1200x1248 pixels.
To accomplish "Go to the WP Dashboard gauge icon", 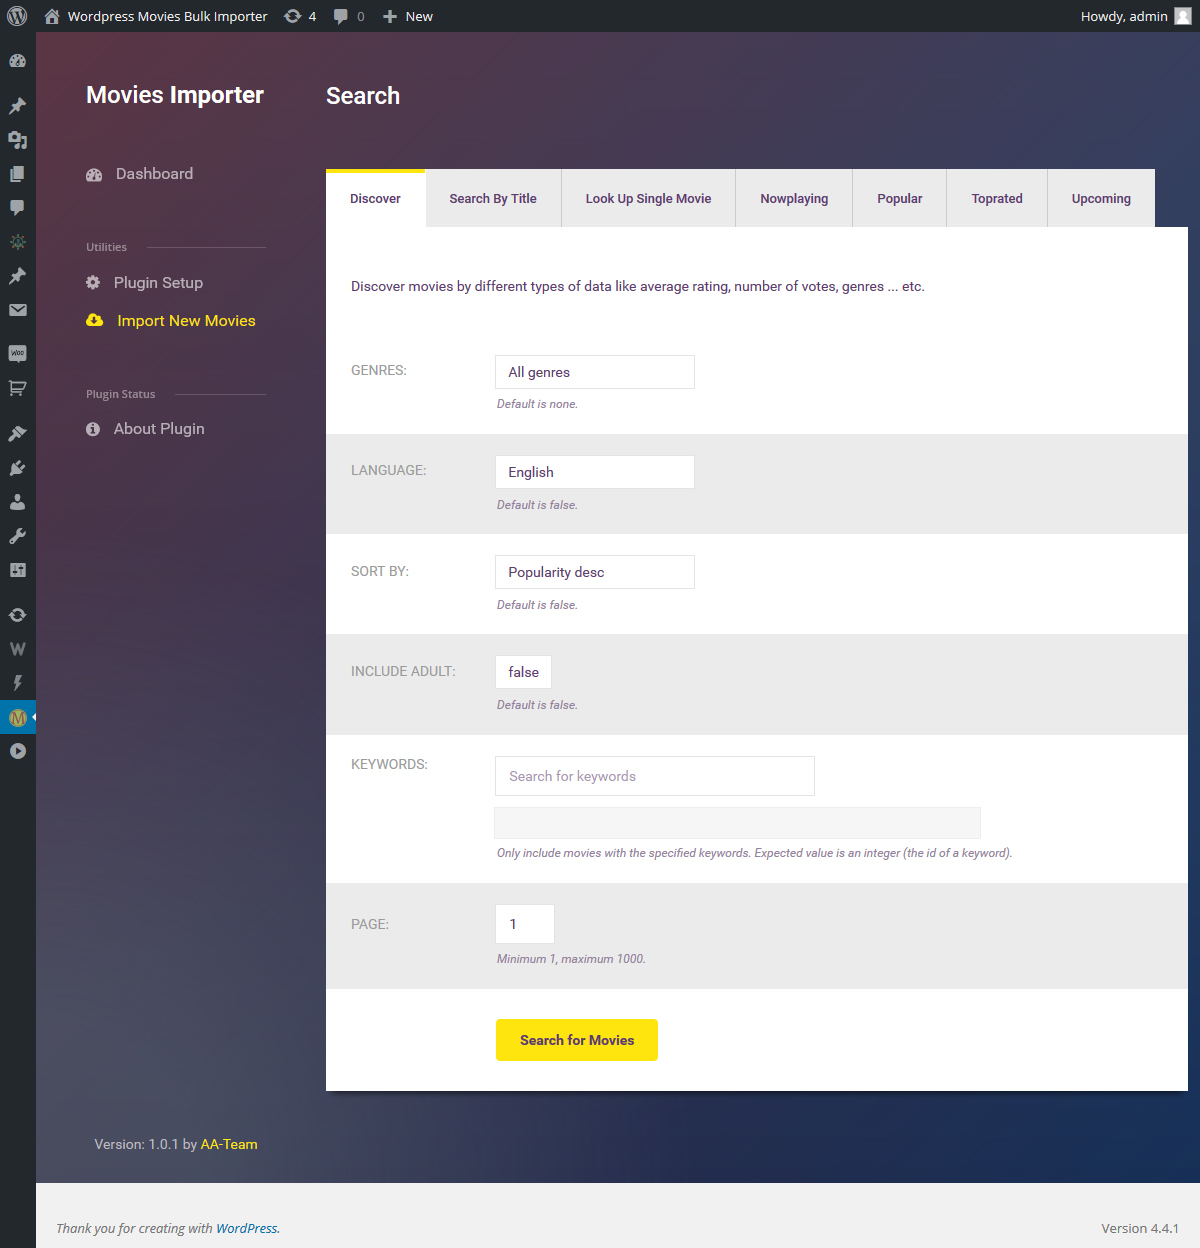I will click(17, 61).
